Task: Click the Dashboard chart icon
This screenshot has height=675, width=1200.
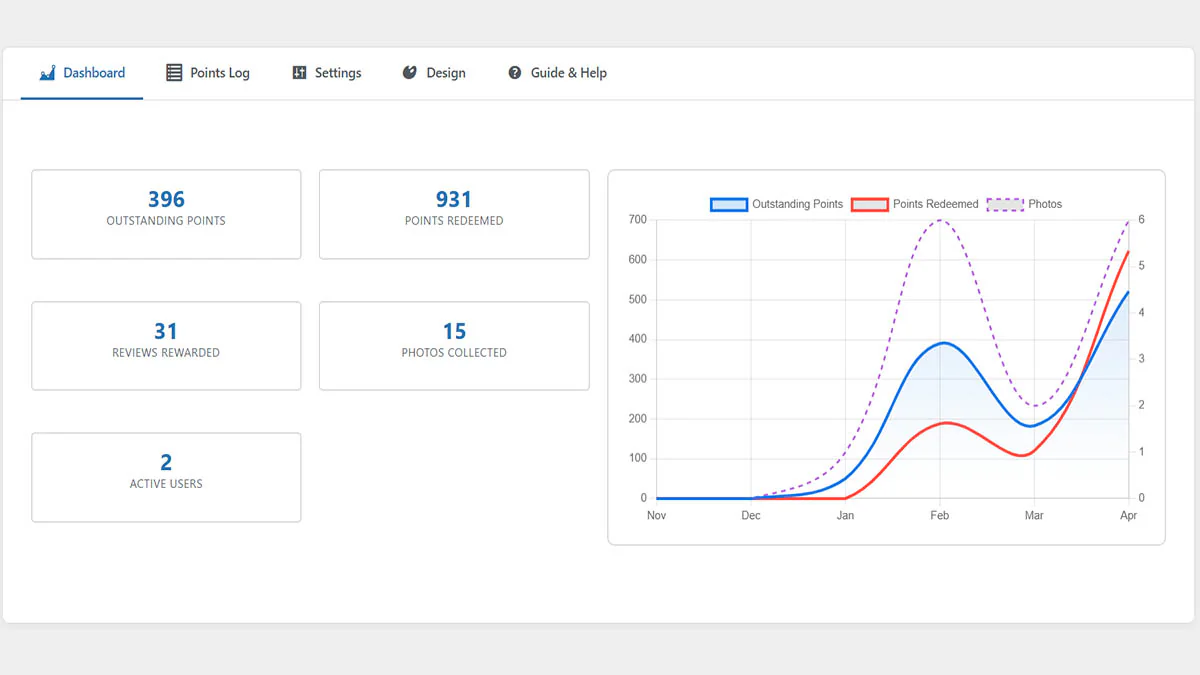Action: tap(47, 73)
